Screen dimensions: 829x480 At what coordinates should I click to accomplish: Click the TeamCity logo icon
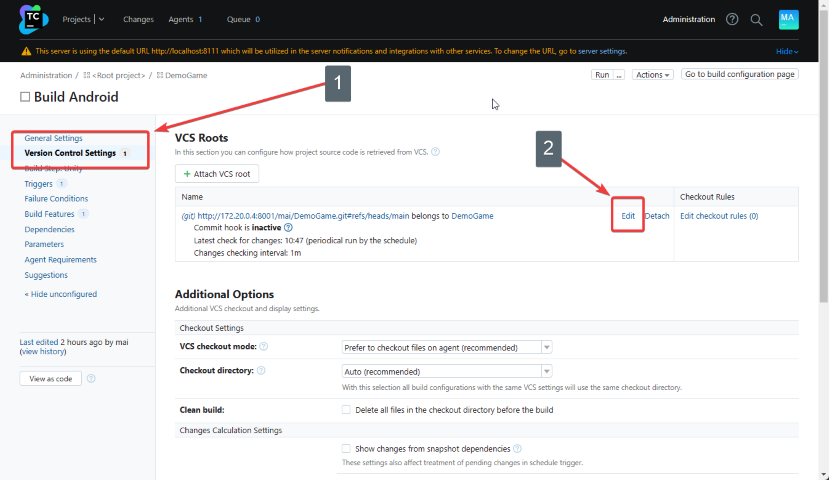pyautogui.click(x=34, y=19)
